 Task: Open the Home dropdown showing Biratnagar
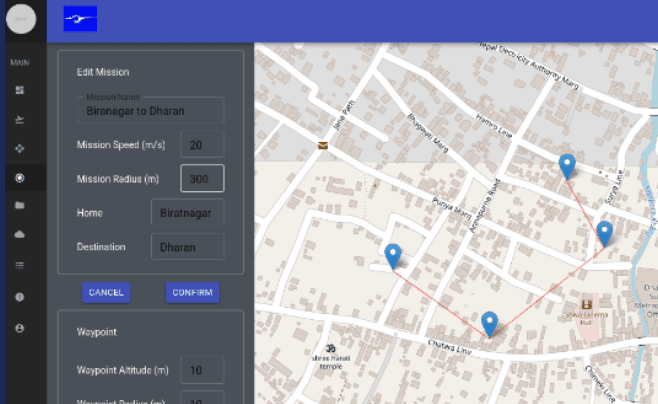[187, 212]
